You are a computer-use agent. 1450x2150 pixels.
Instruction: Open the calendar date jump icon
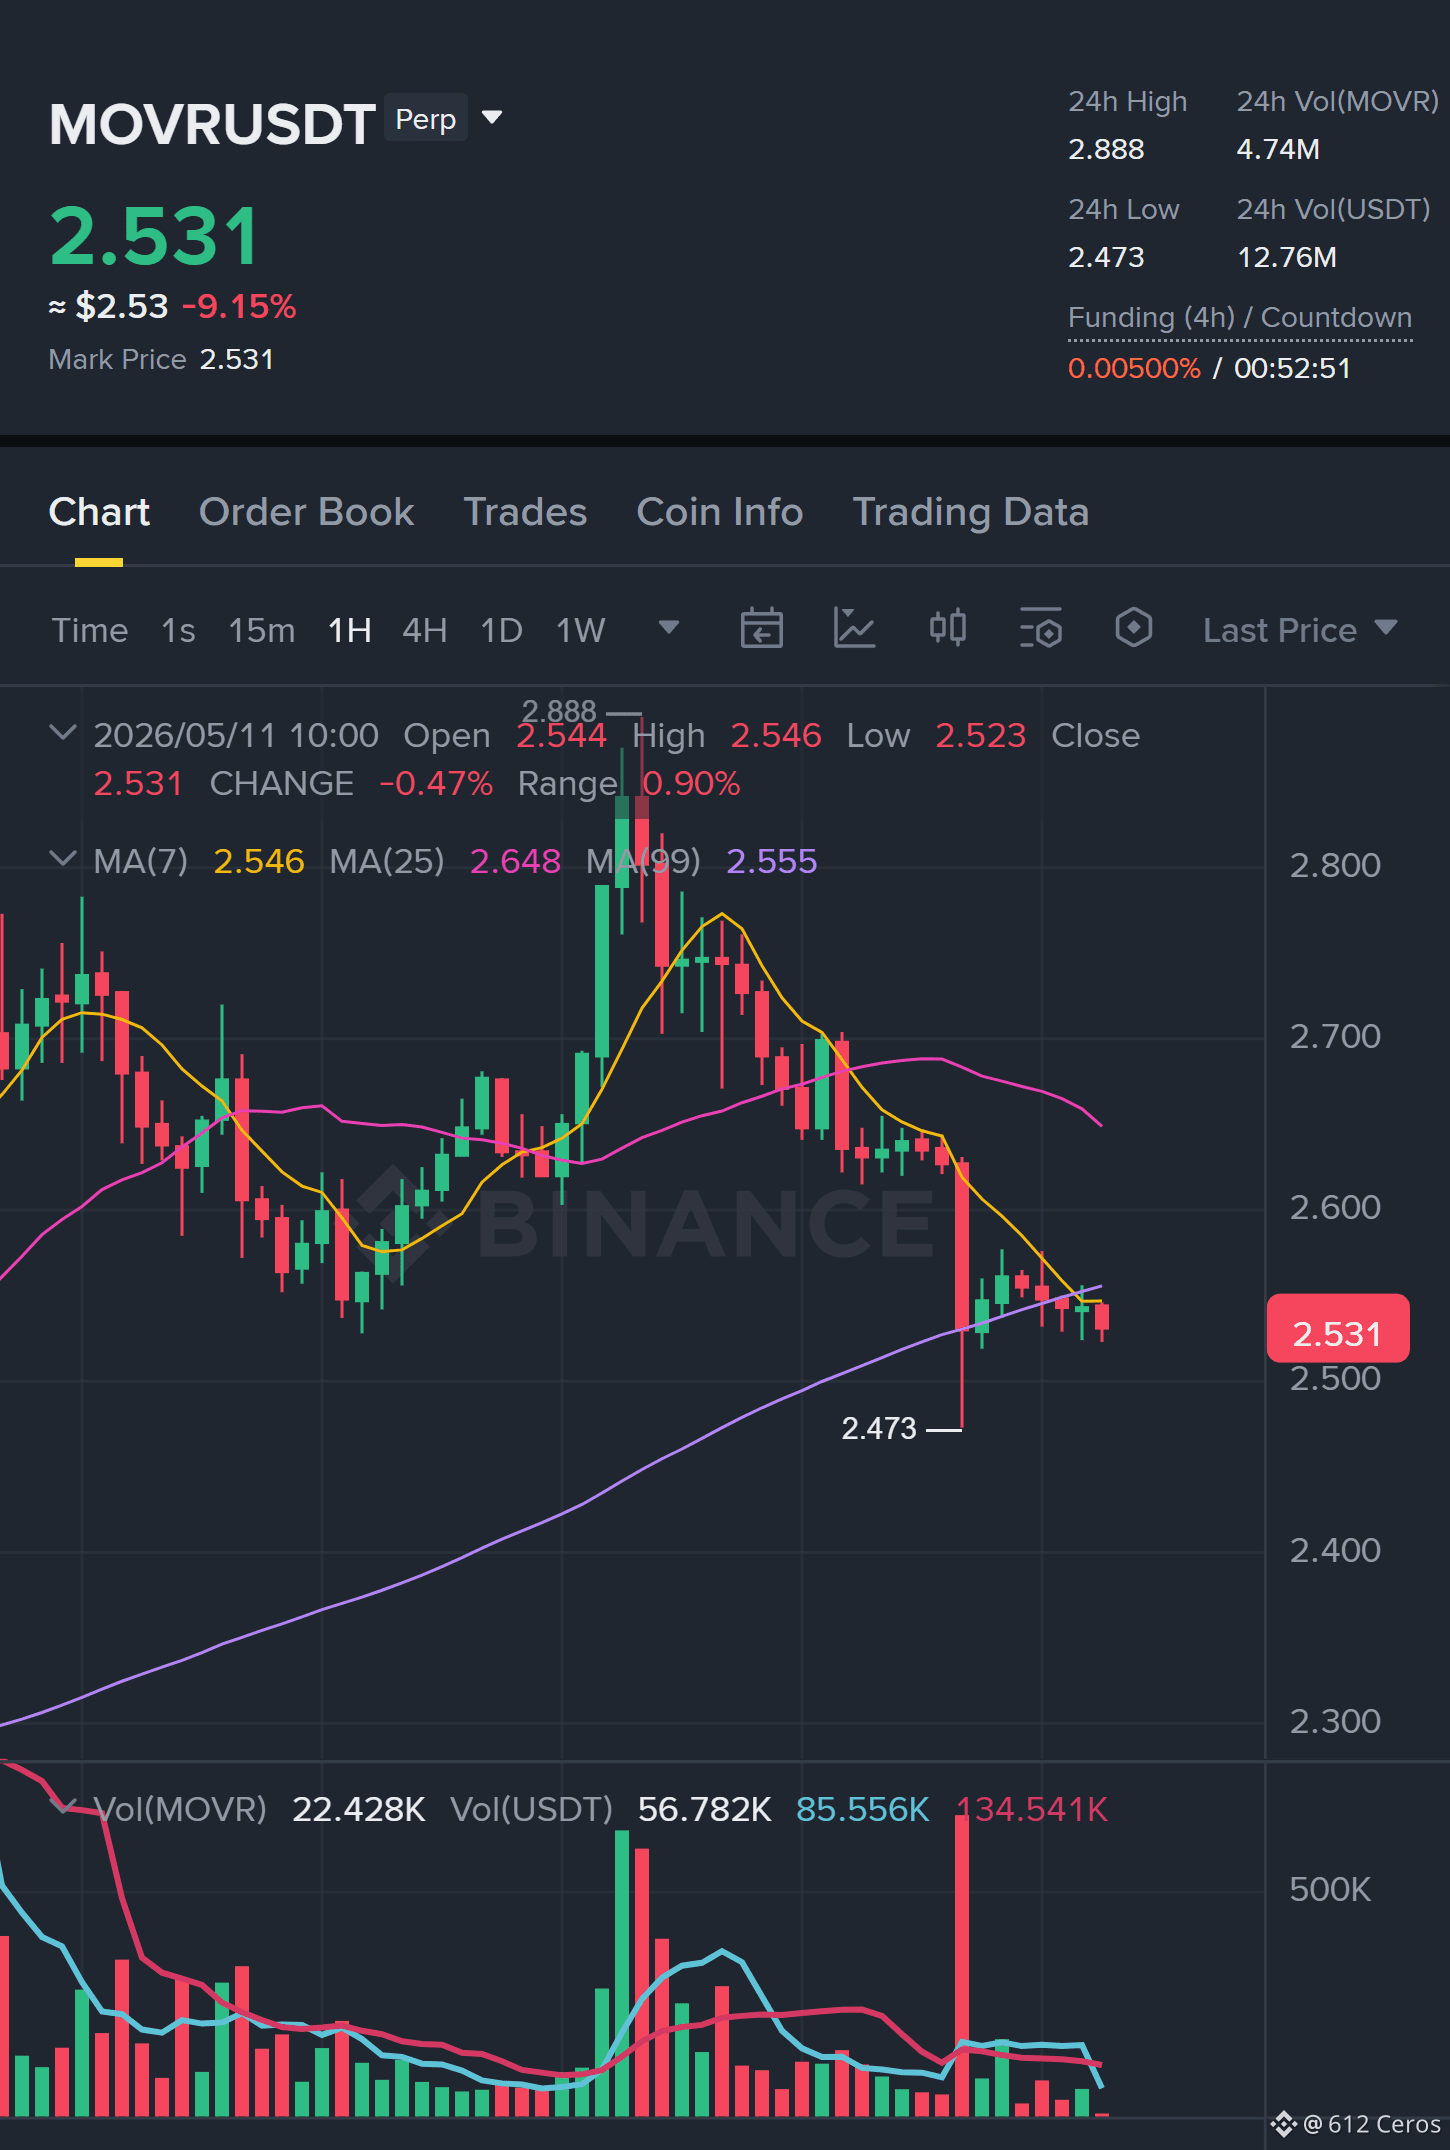[761, 629]
